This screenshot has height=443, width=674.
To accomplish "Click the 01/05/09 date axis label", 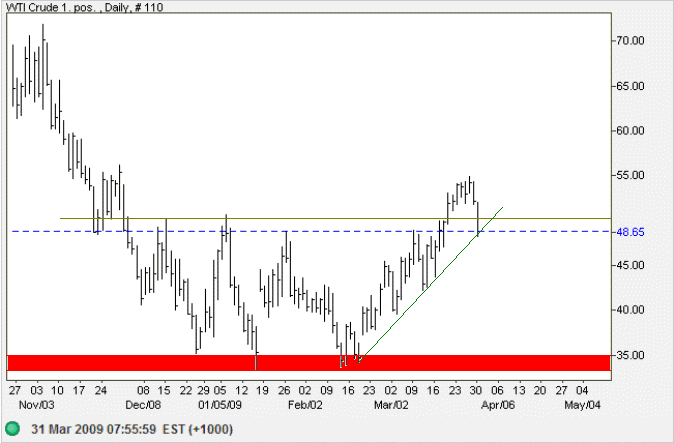I will (x=220, y=405).
